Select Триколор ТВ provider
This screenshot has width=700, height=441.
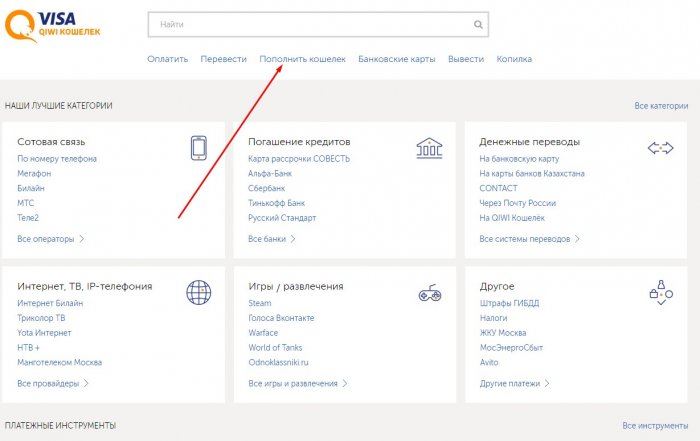(x=41, y=318)
